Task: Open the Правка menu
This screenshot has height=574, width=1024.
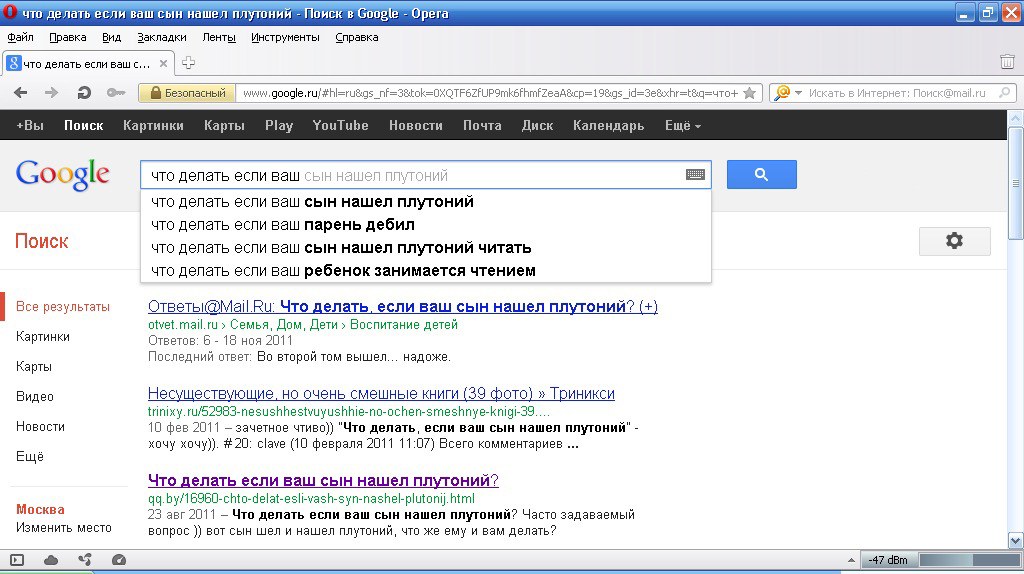Action: (68, 37)
